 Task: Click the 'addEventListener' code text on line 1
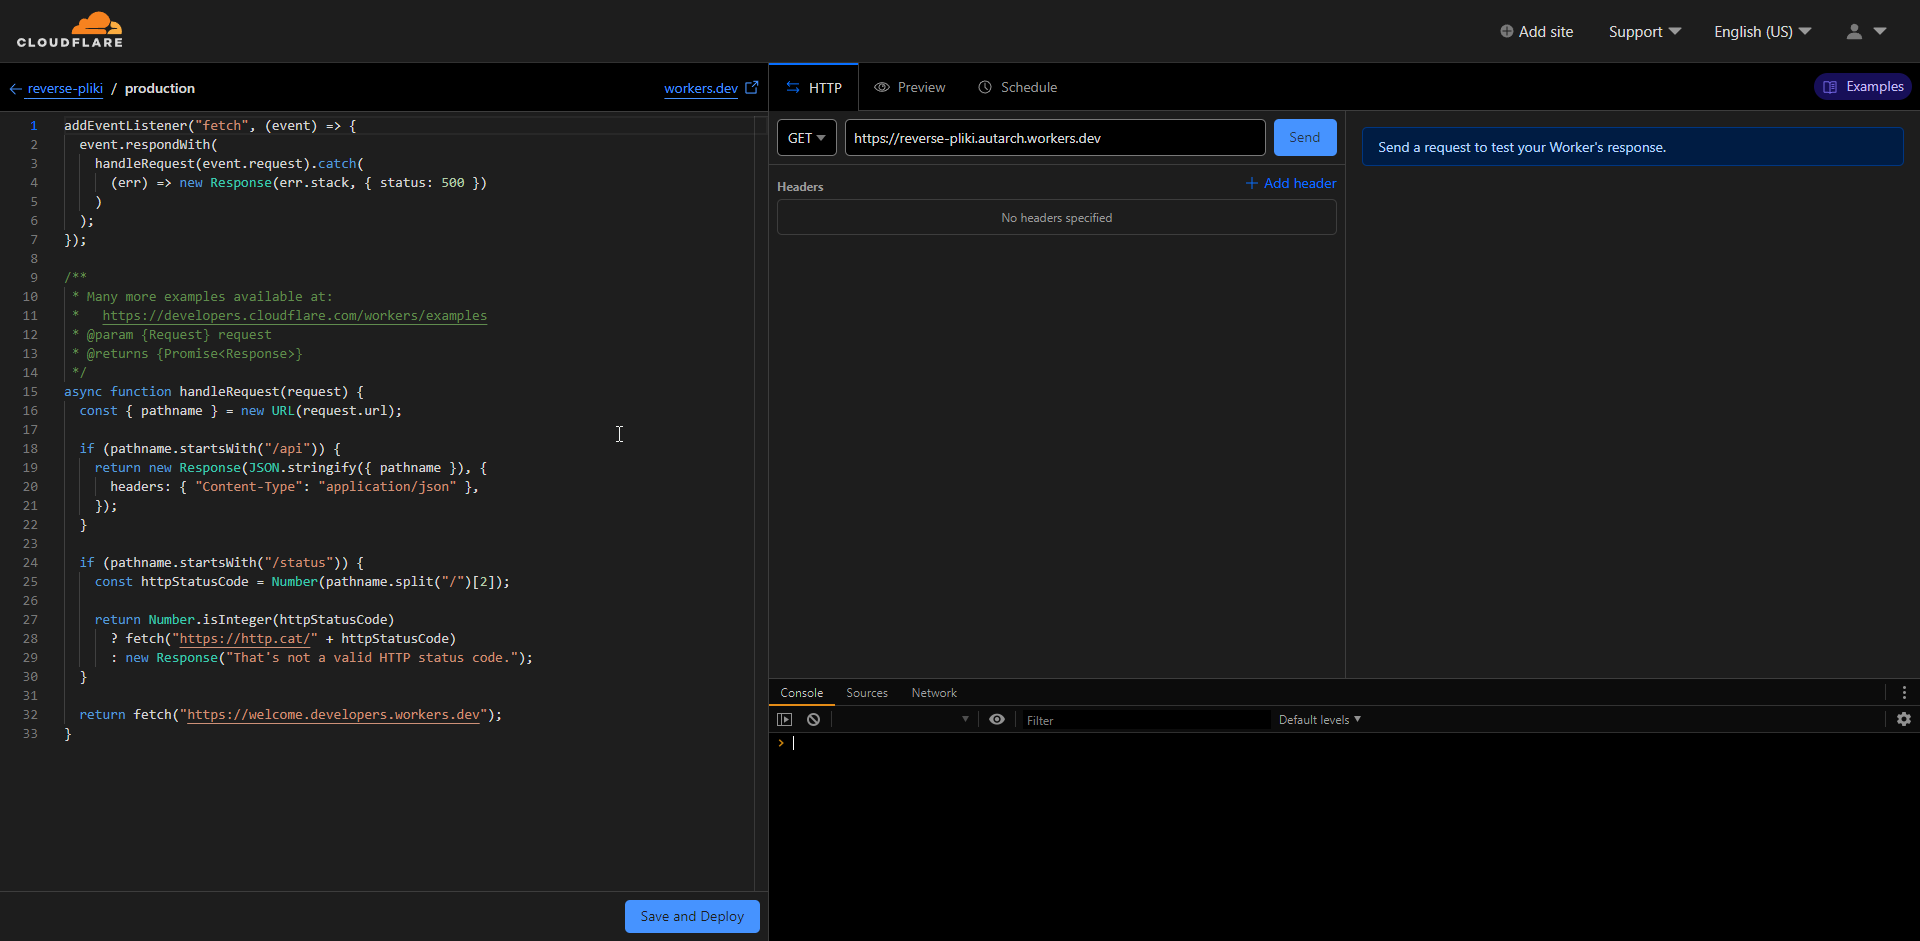[x=125, y=126]
